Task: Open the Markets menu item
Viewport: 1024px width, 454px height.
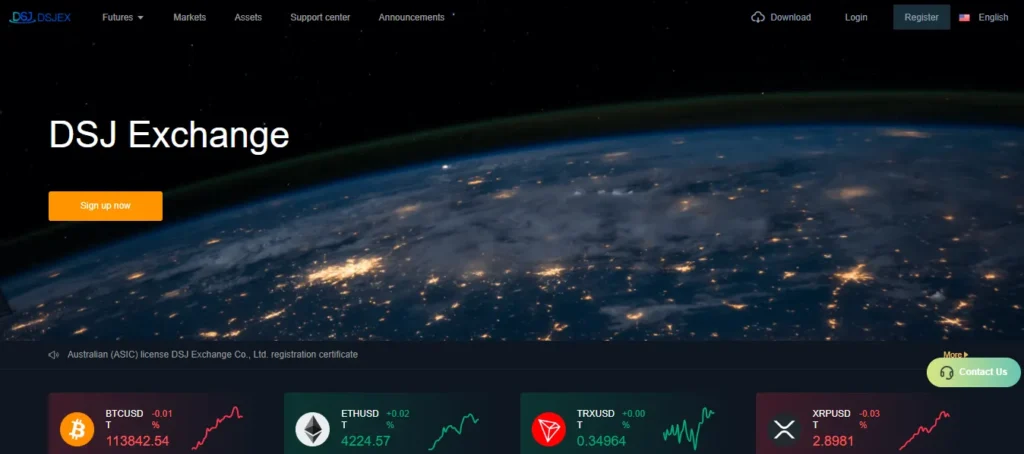Action: tap(189, 18)
